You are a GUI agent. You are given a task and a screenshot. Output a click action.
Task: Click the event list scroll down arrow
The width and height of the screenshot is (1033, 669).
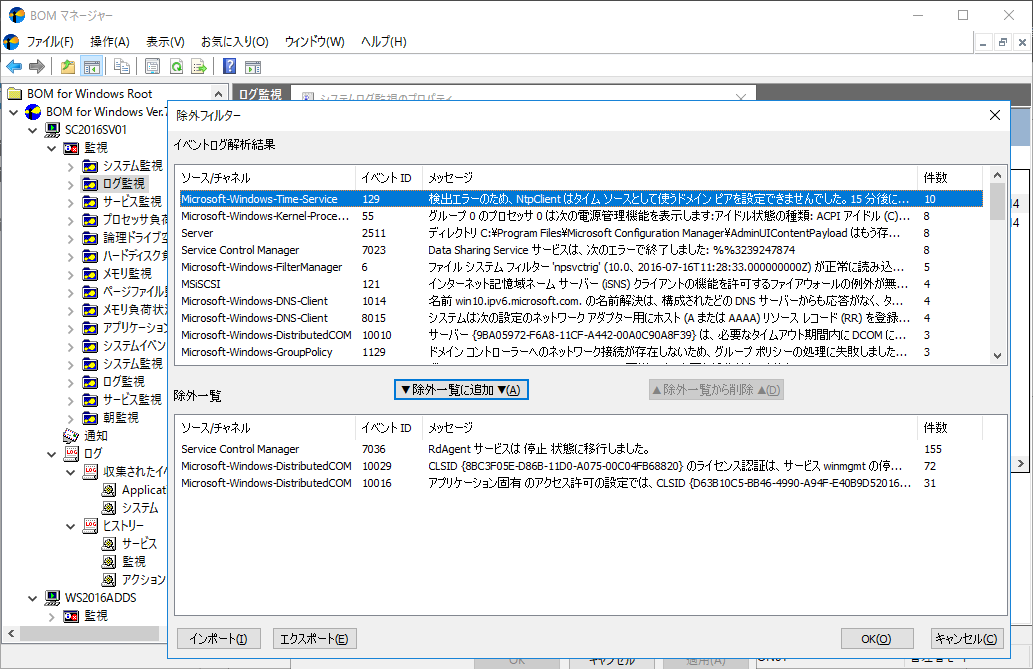pyautogui.click(x=997, y=356)
